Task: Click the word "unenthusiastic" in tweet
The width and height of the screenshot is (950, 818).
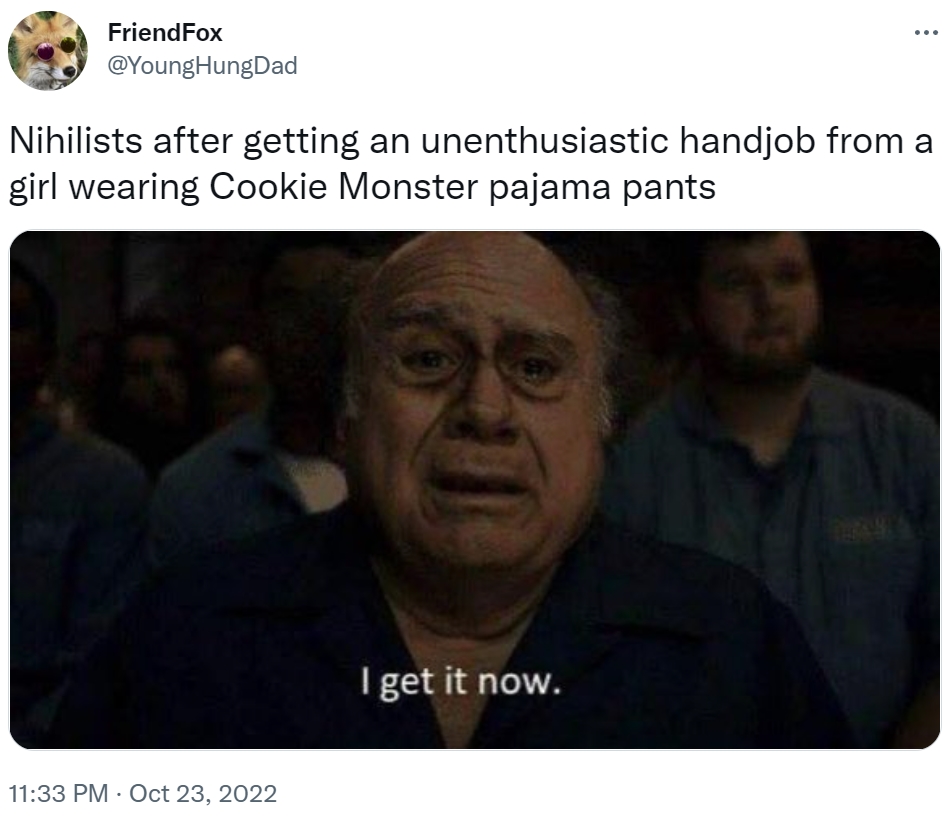Action: pyautogui.click(x=545, y=141)
